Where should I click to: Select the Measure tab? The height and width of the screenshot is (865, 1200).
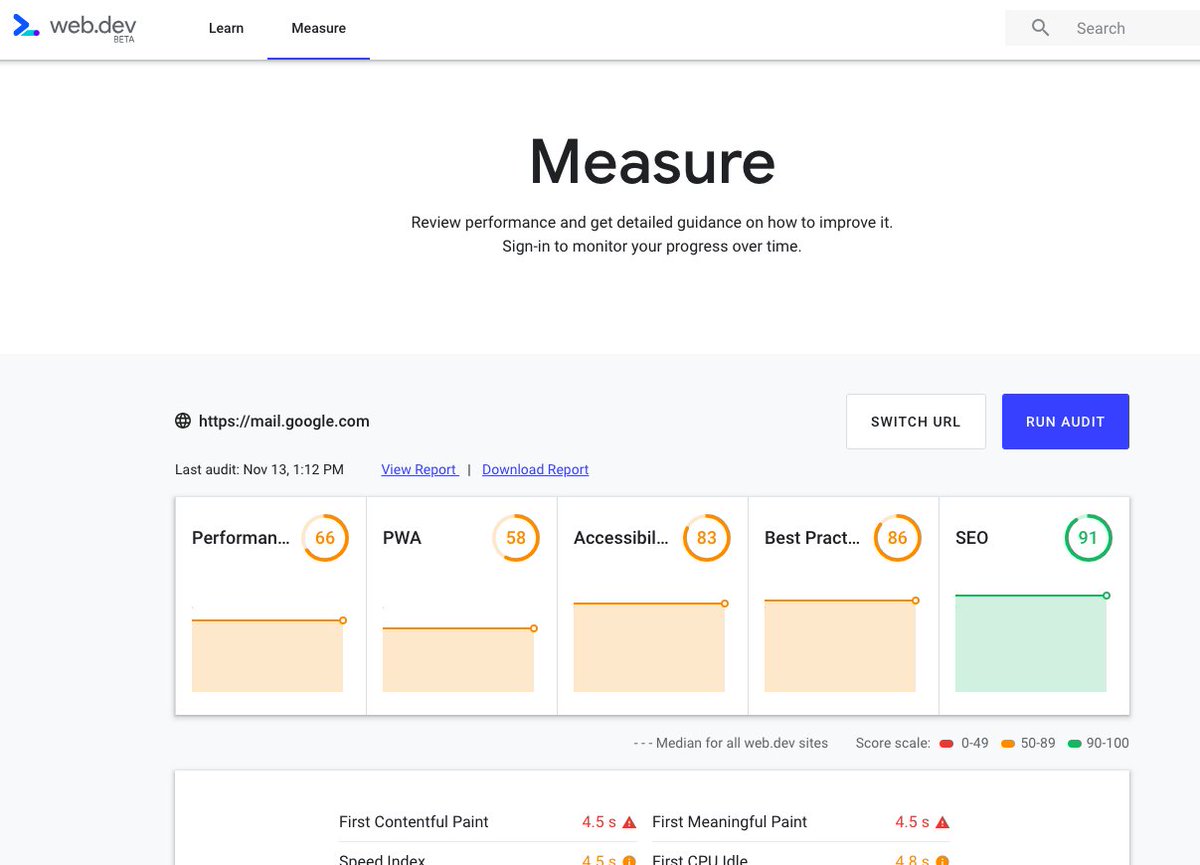[319, 28]
